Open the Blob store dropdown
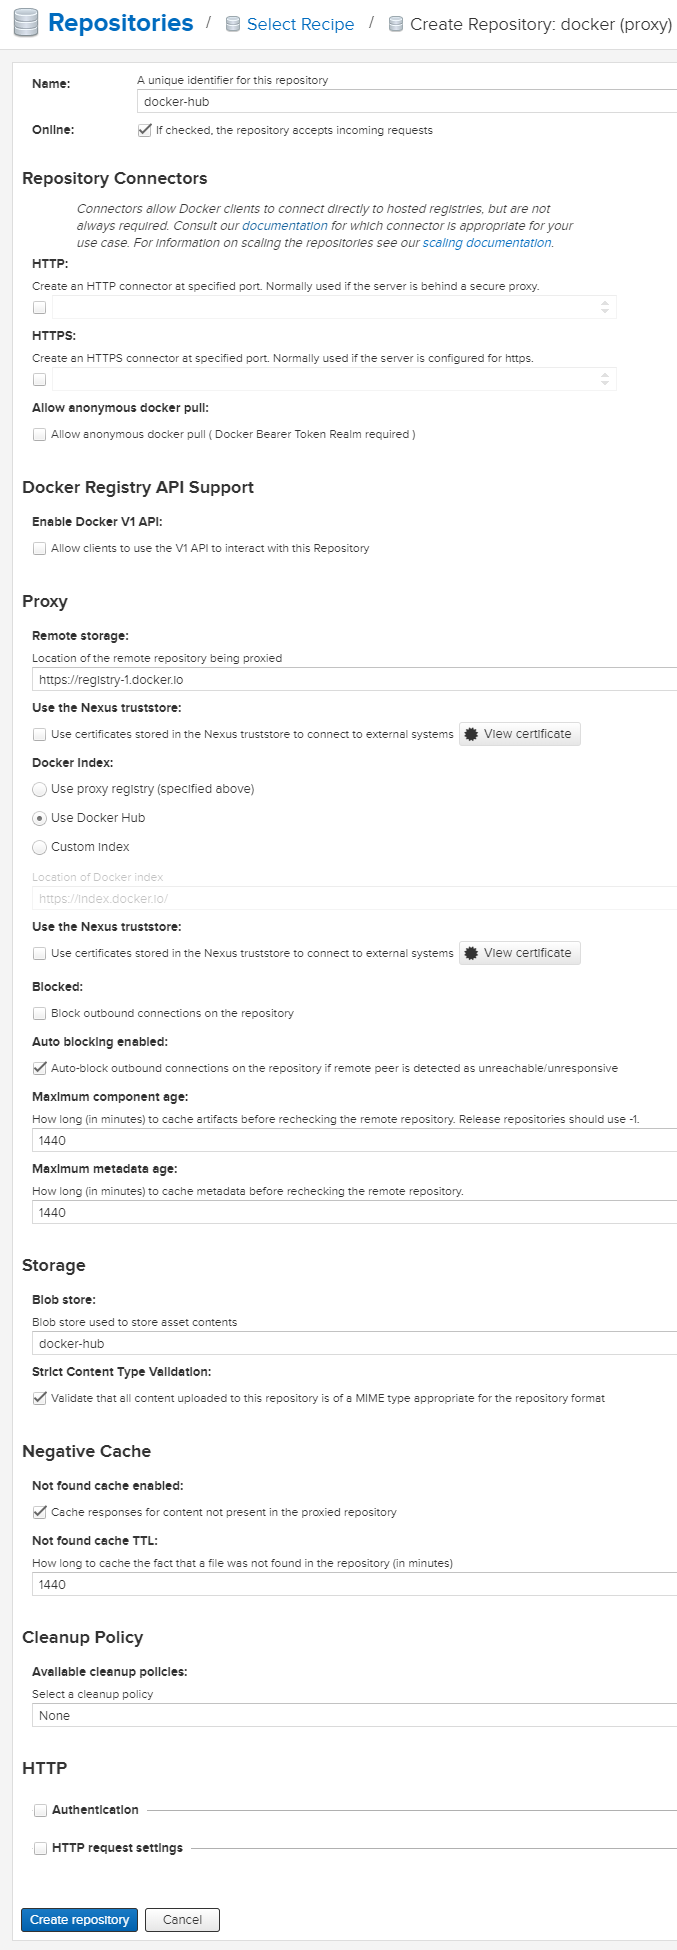 [x=354, y=1343]
